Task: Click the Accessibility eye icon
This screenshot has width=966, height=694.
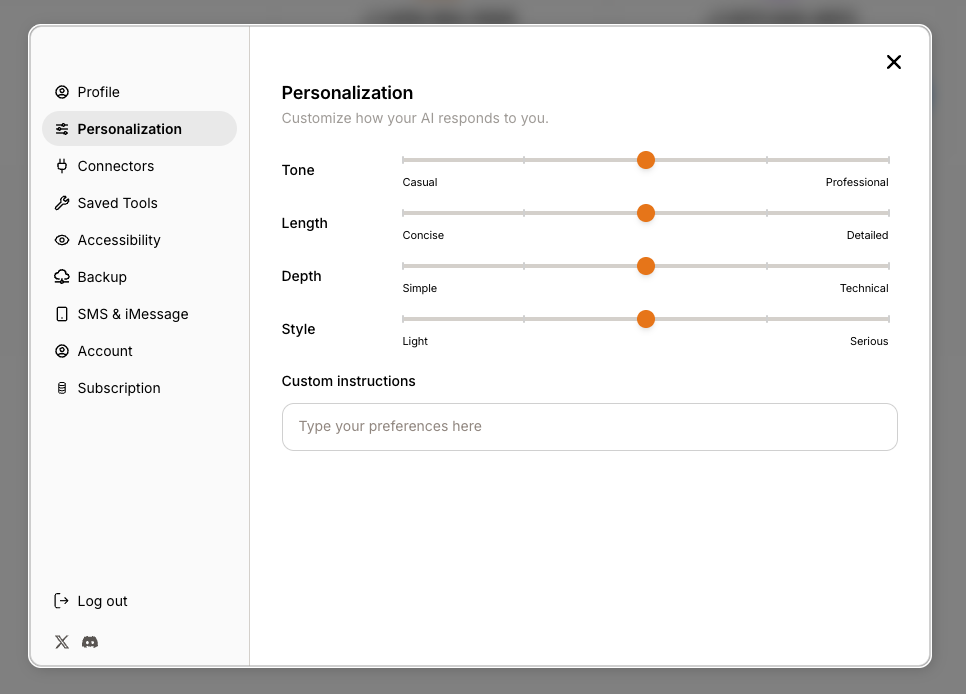Action: (62, 240)
